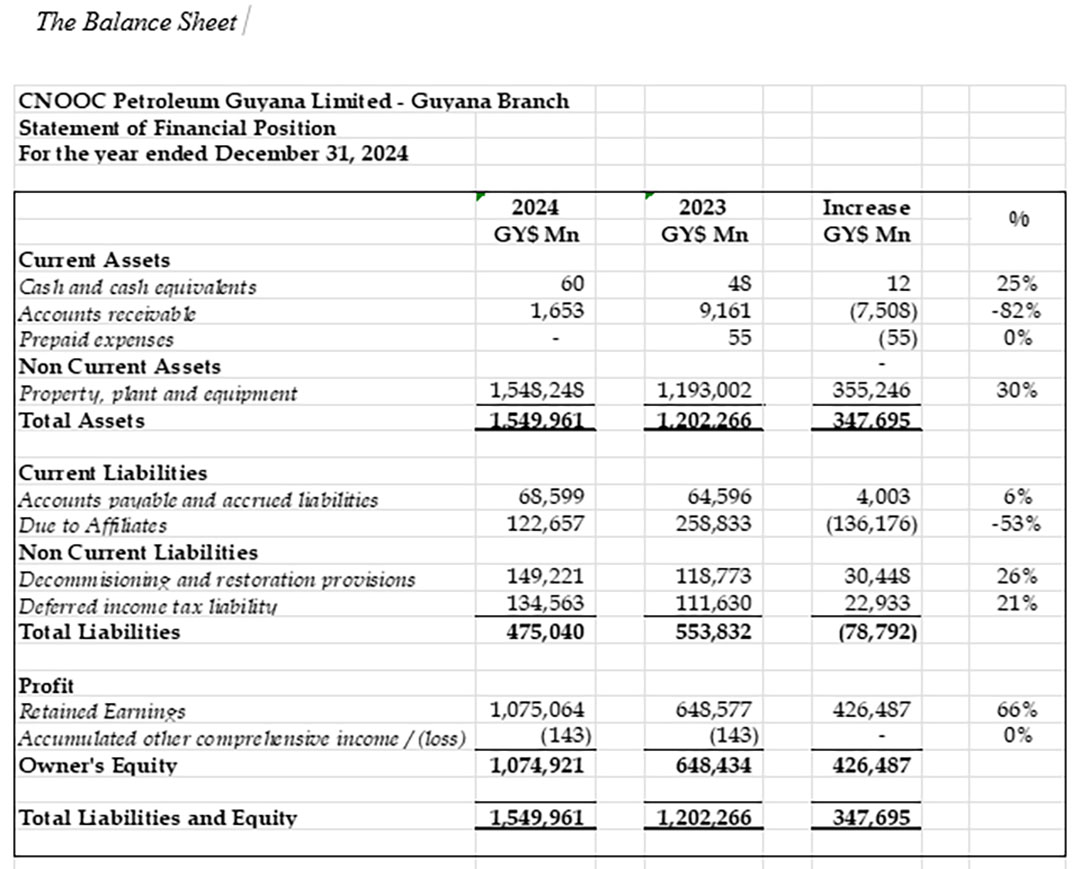
Task: Select accounts payable 2023 value 64,596
Action: coord(719,496)
